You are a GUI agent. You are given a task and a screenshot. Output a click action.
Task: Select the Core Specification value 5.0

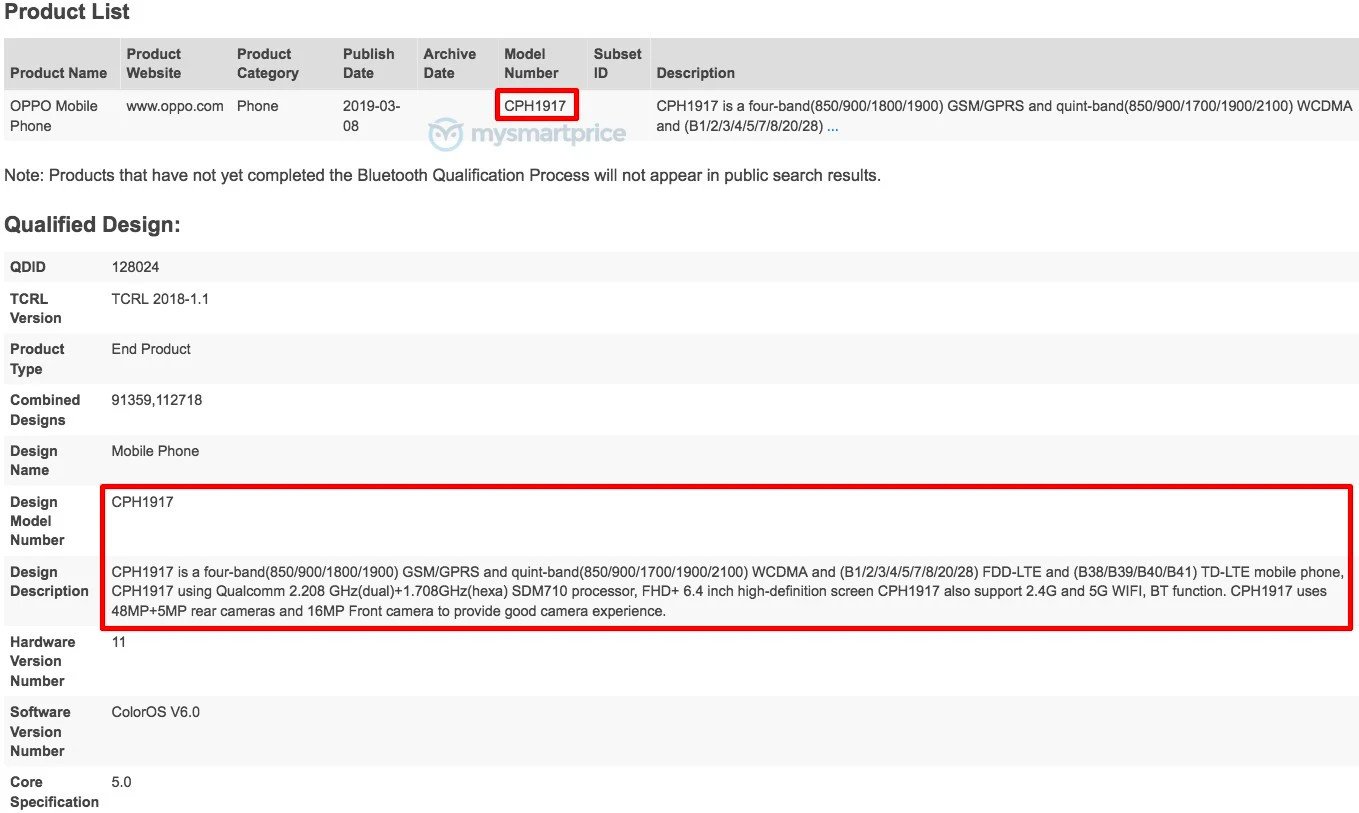121,782
